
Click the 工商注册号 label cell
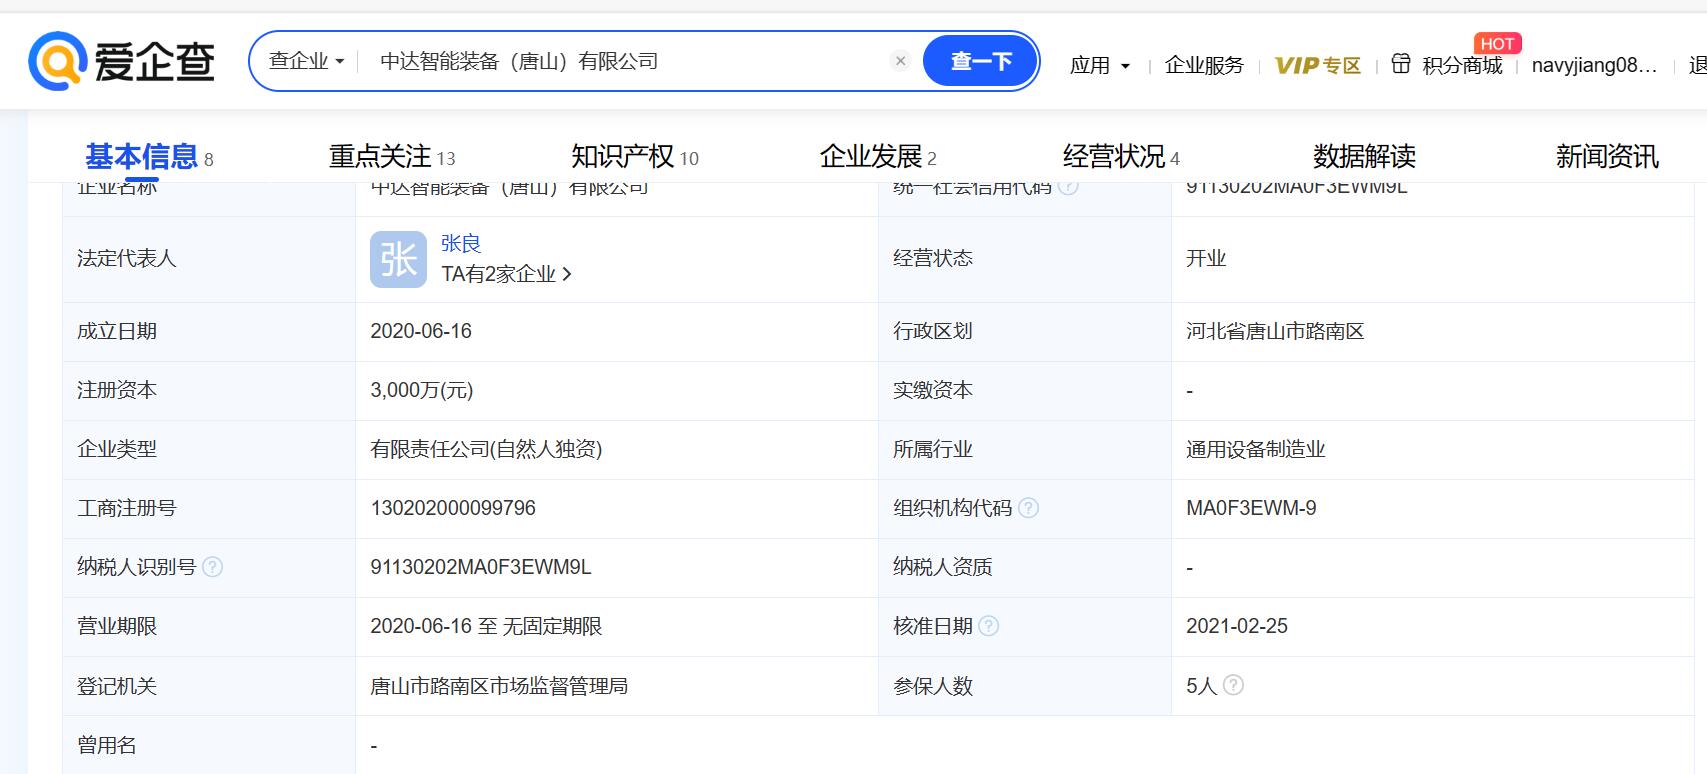click(x=209, y=508)
